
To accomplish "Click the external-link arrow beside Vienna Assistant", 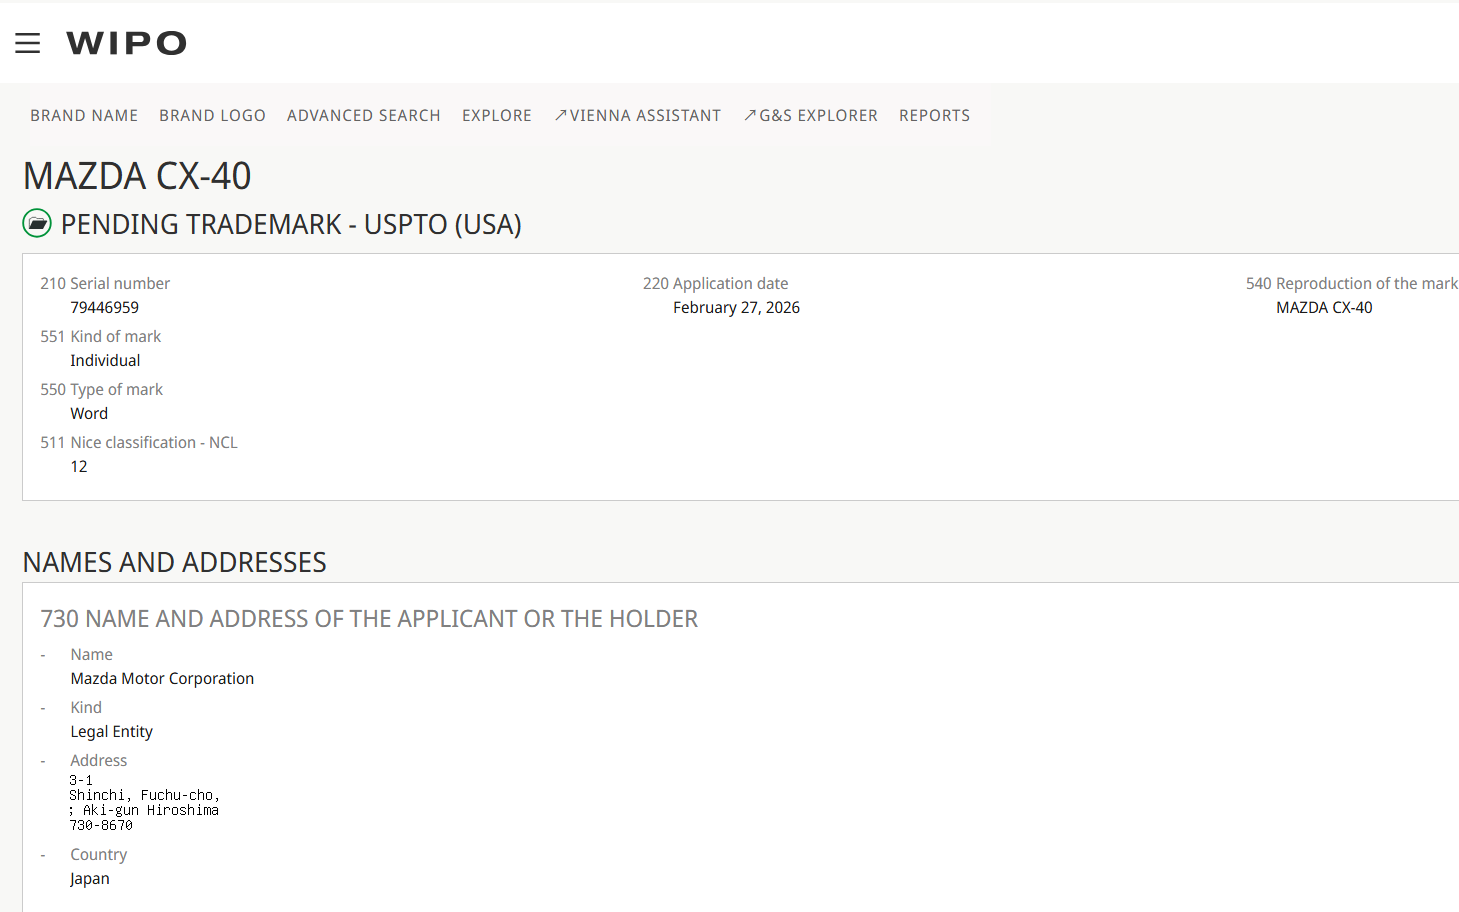I will point(560,115).
